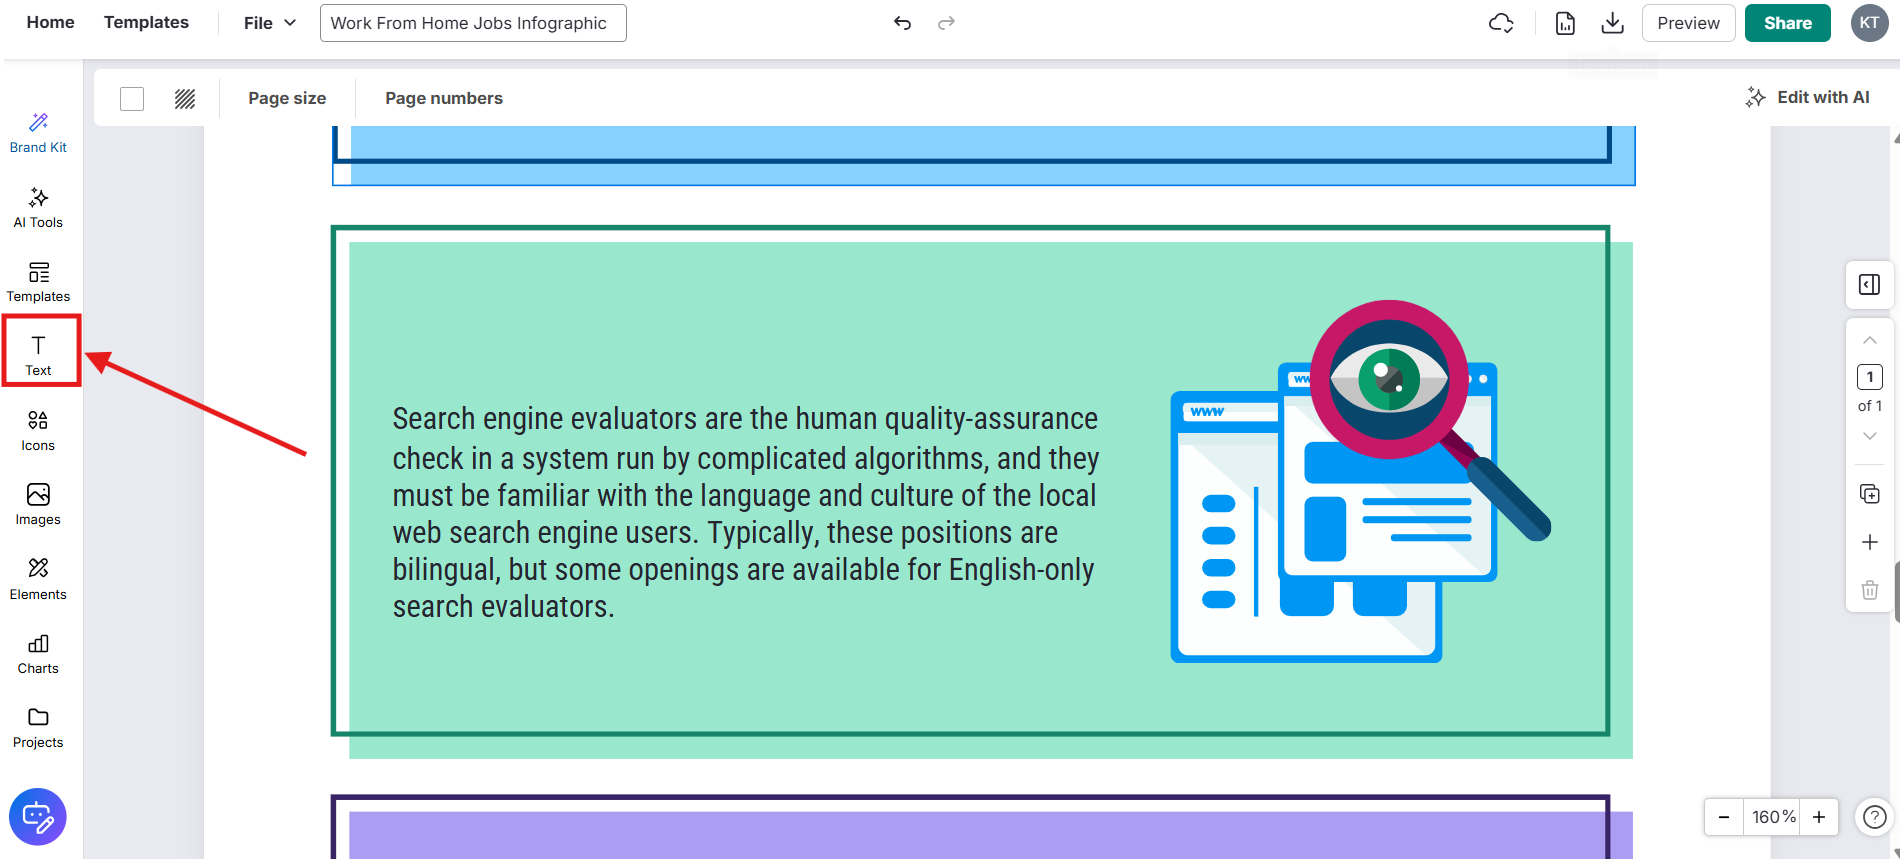Click the Preview button

point(1688,23)
